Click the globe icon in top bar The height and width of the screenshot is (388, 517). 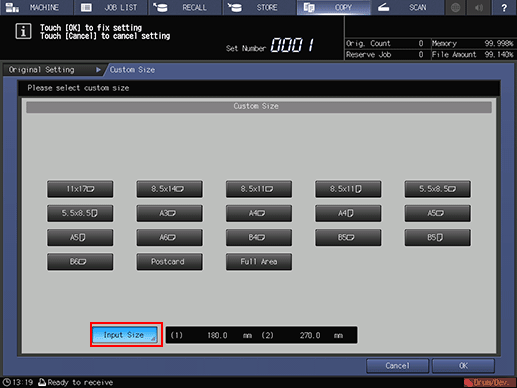[x=456, y=7]
